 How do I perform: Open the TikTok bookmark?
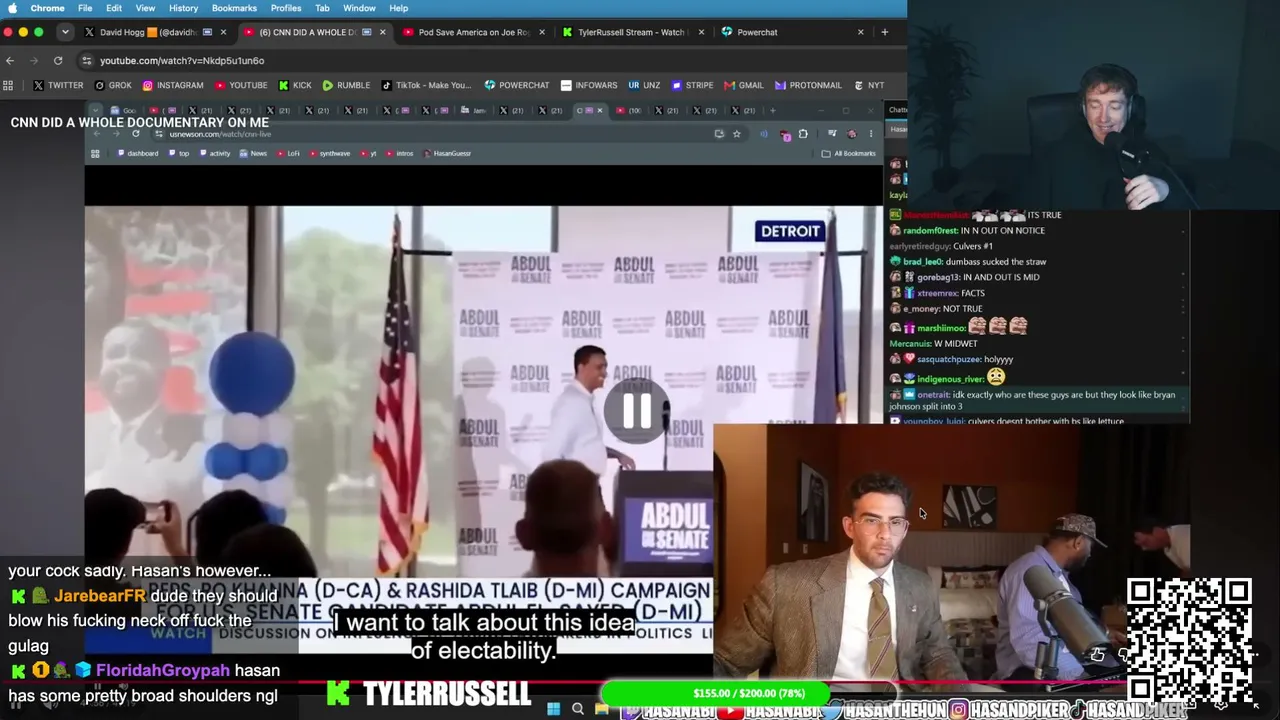(x=426, y=85)
